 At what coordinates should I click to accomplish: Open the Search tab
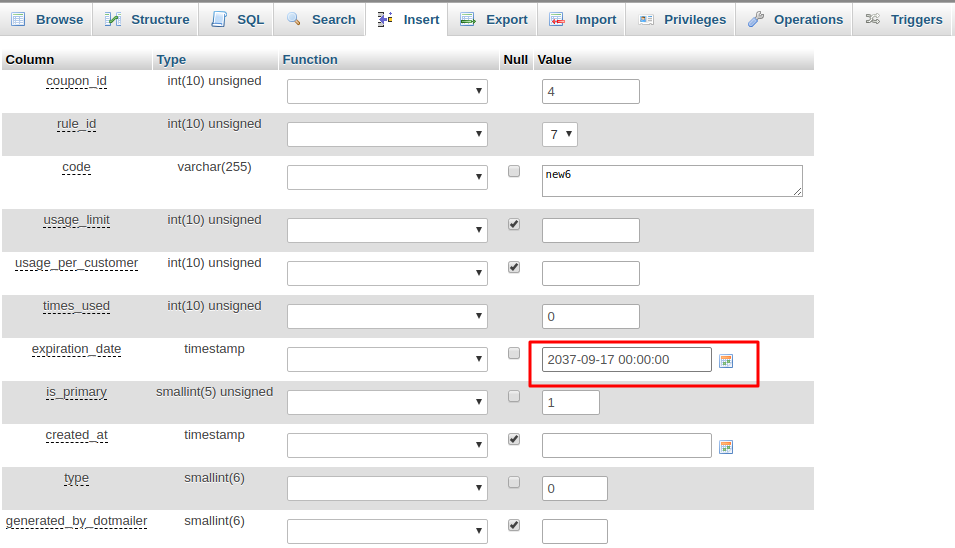click(320, 19)
